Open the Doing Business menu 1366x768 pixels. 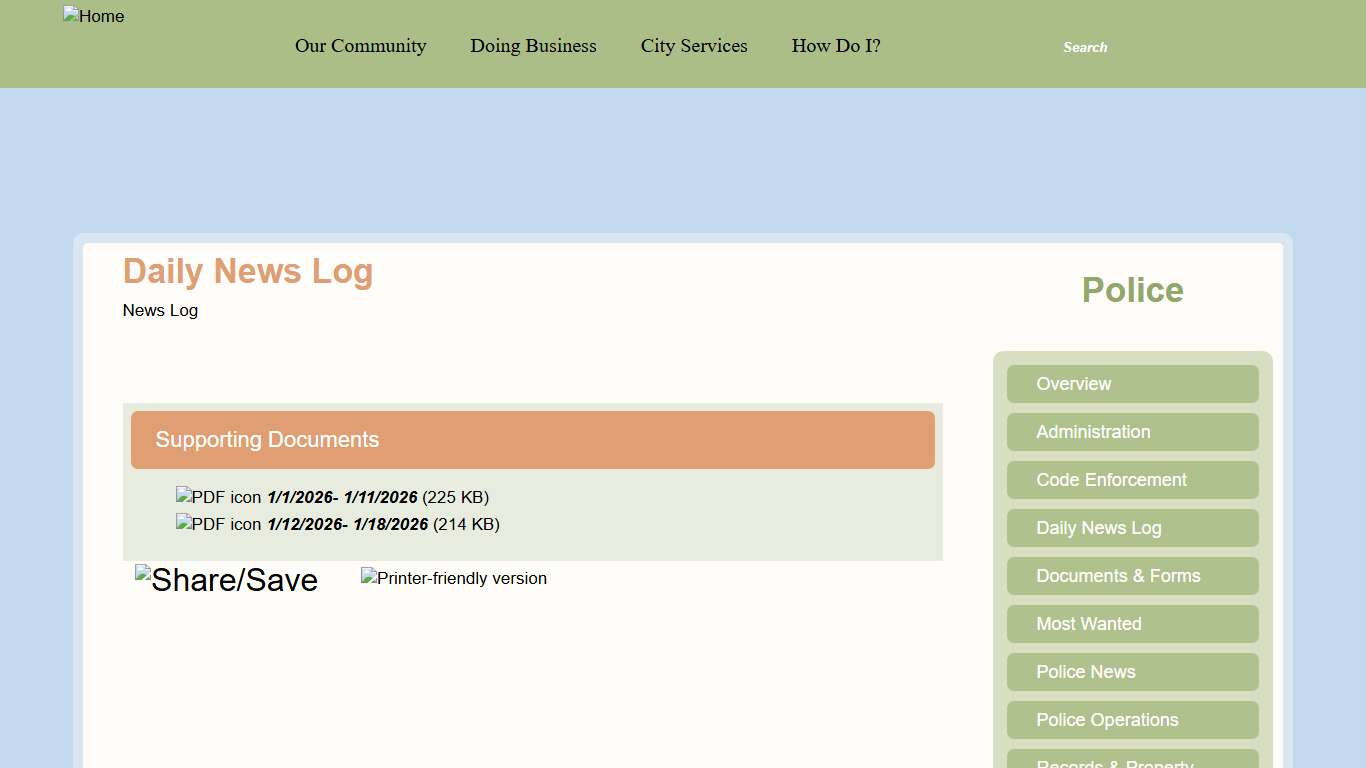click(x=533, y=46)
